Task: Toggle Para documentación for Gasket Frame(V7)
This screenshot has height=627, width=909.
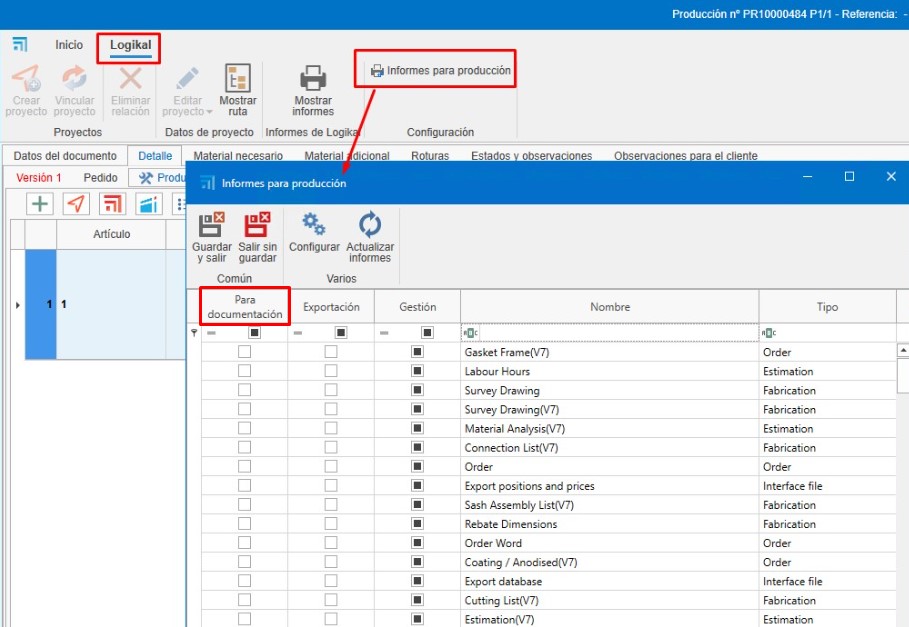Action: tap(245, 352)
